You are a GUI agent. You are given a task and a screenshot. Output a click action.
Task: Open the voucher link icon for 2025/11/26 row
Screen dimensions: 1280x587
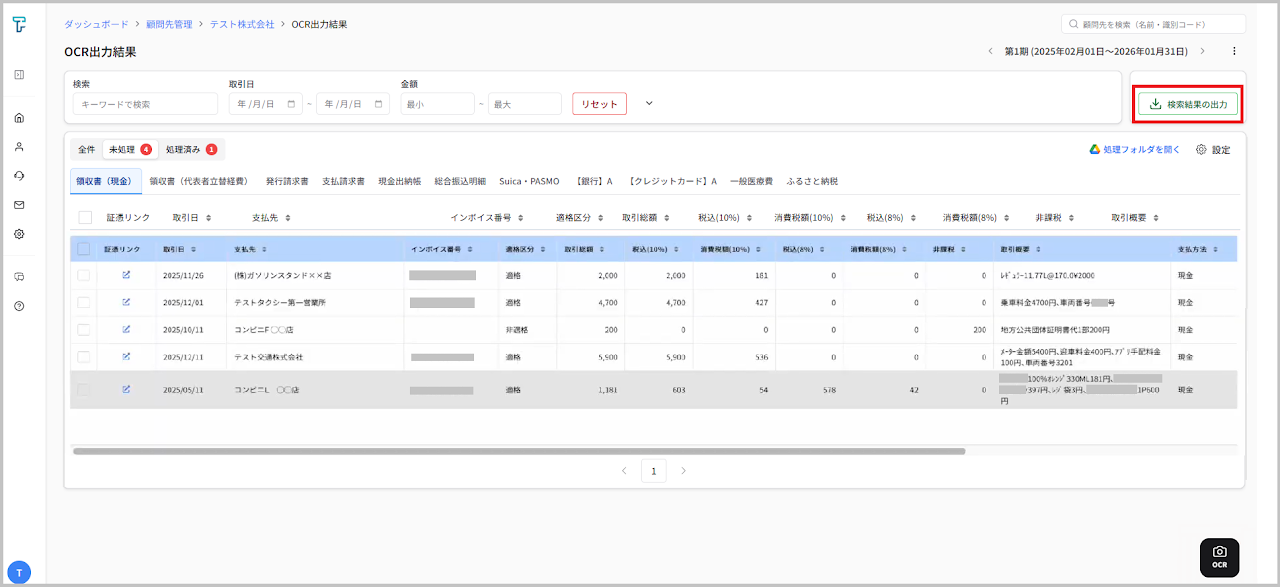pyautogui.click(x=126, y=274)
